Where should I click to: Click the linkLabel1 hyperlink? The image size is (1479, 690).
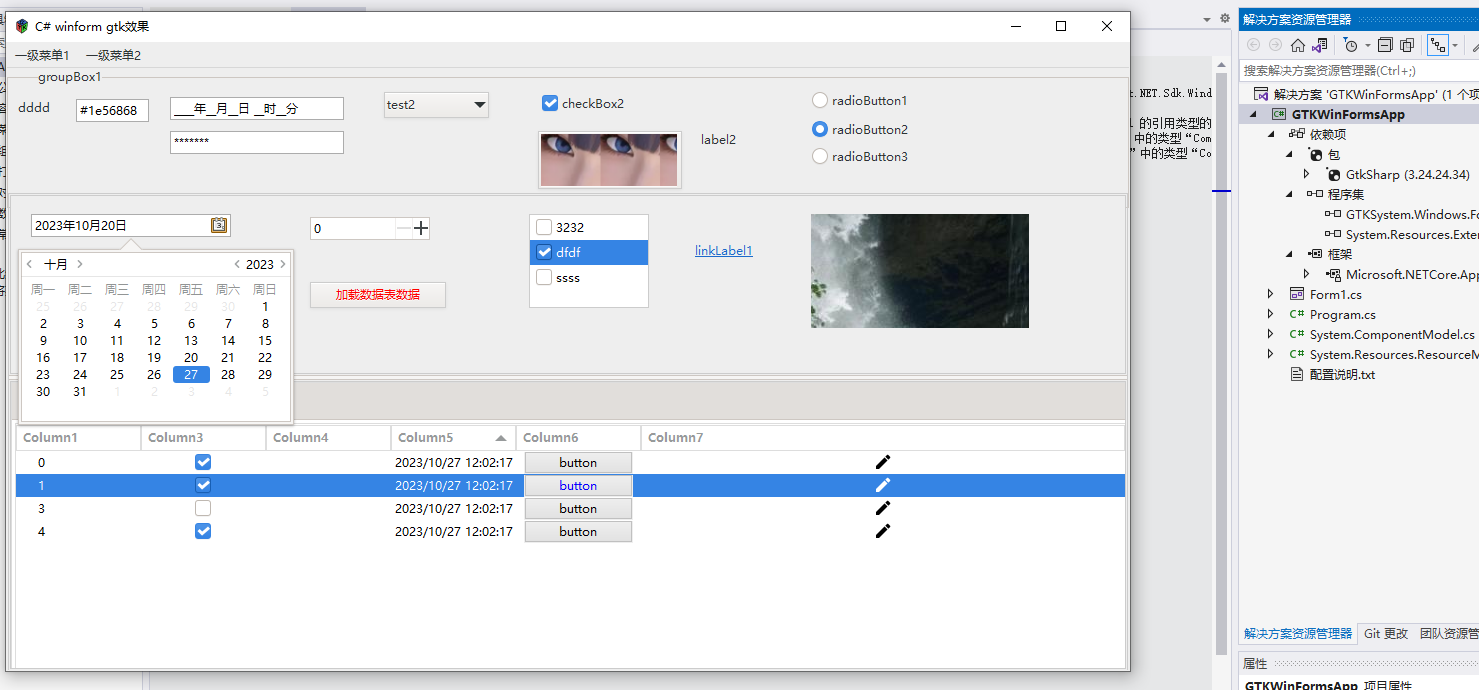pos(723,251)
